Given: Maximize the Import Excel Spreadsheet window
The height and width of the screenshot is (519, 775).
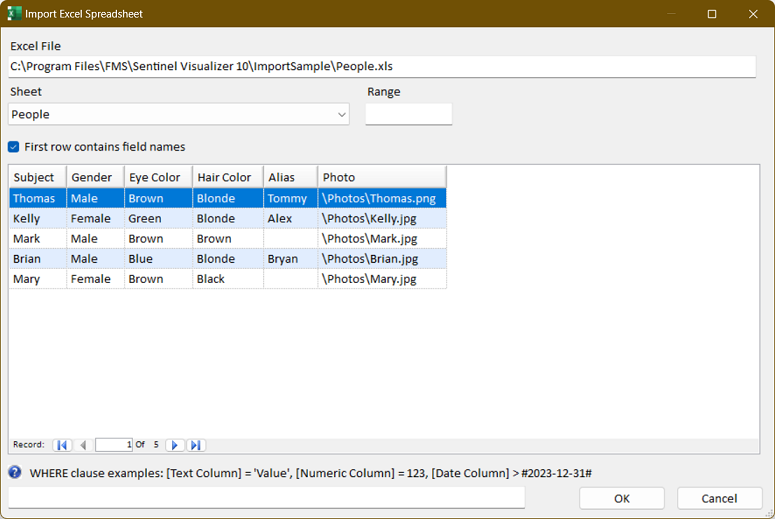Looking at the screenshot, I should (712, 14).
